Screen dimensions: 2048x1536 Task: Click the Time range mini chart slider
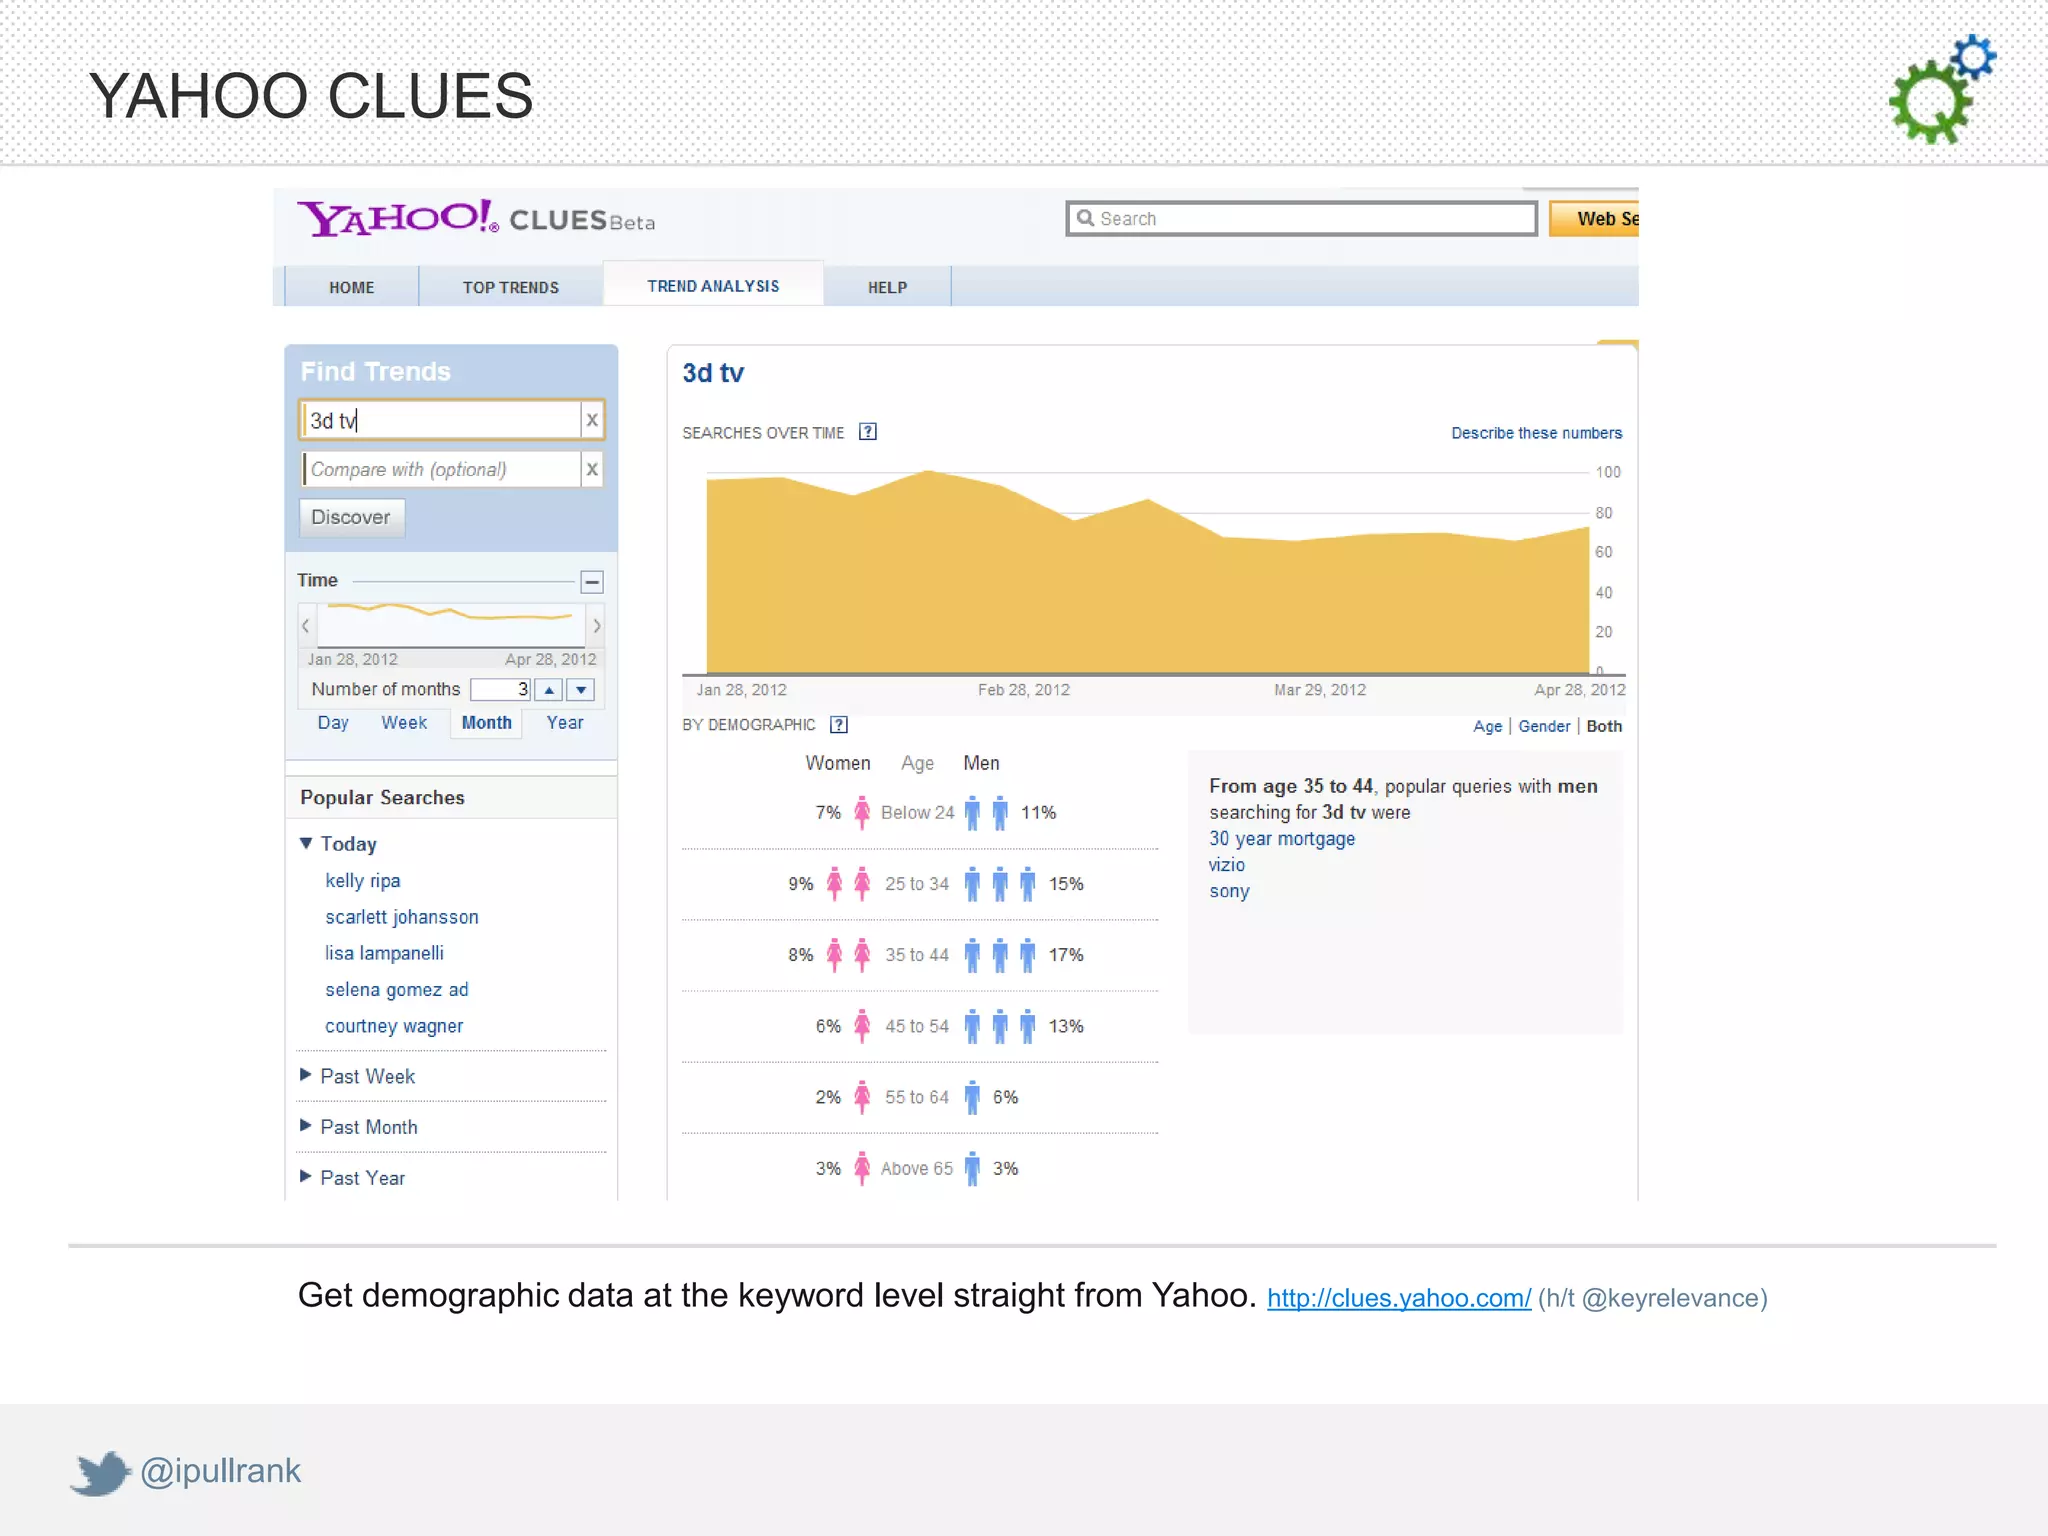click(x=451, y=625)
